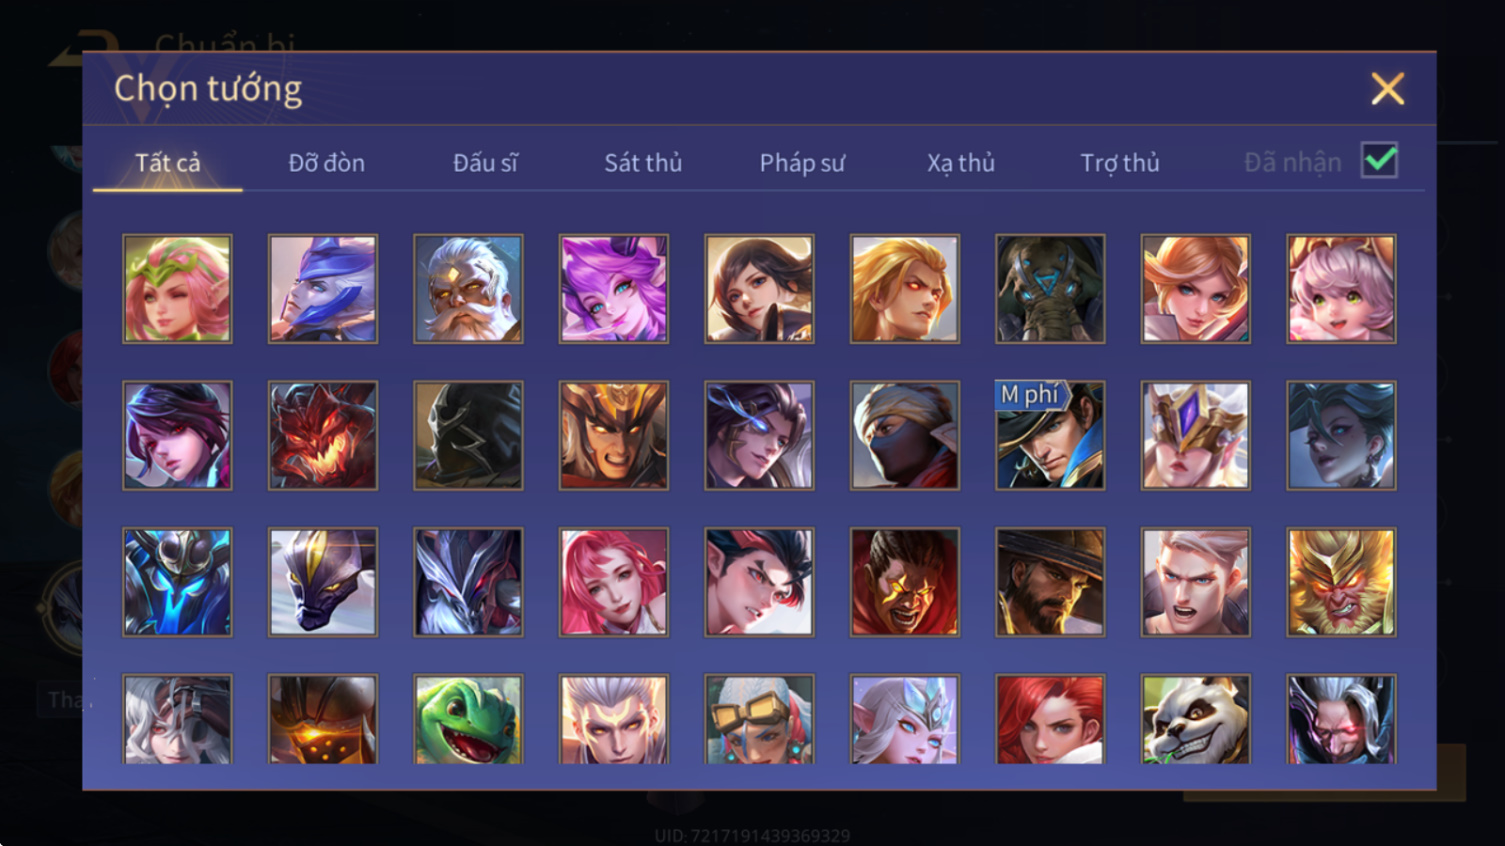The height and width of the screenshot is (846, 1505).
Task: Select the white-bearded old man hero
Action: tap(468, 289)
